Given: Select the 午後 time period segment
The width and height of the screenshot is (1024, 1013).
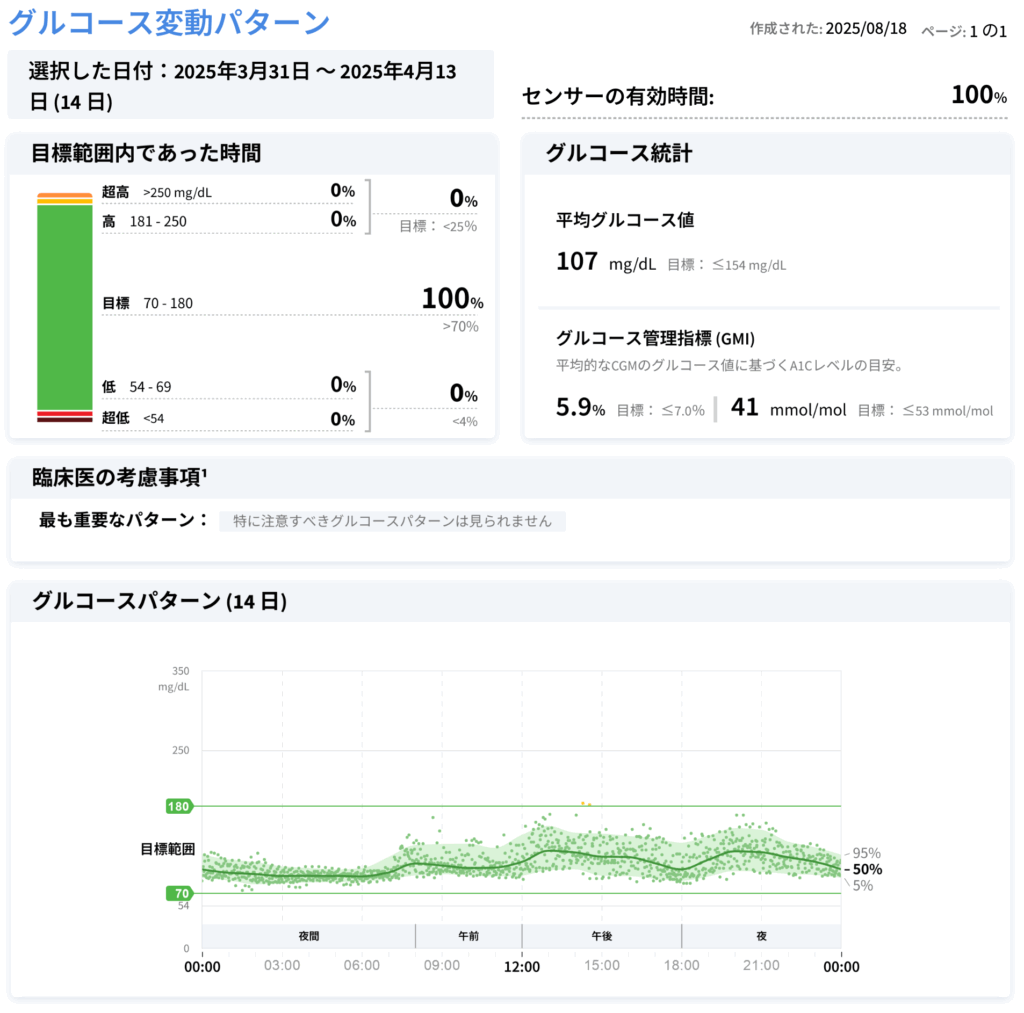Looking at the screenshot, I should [601, 936].
